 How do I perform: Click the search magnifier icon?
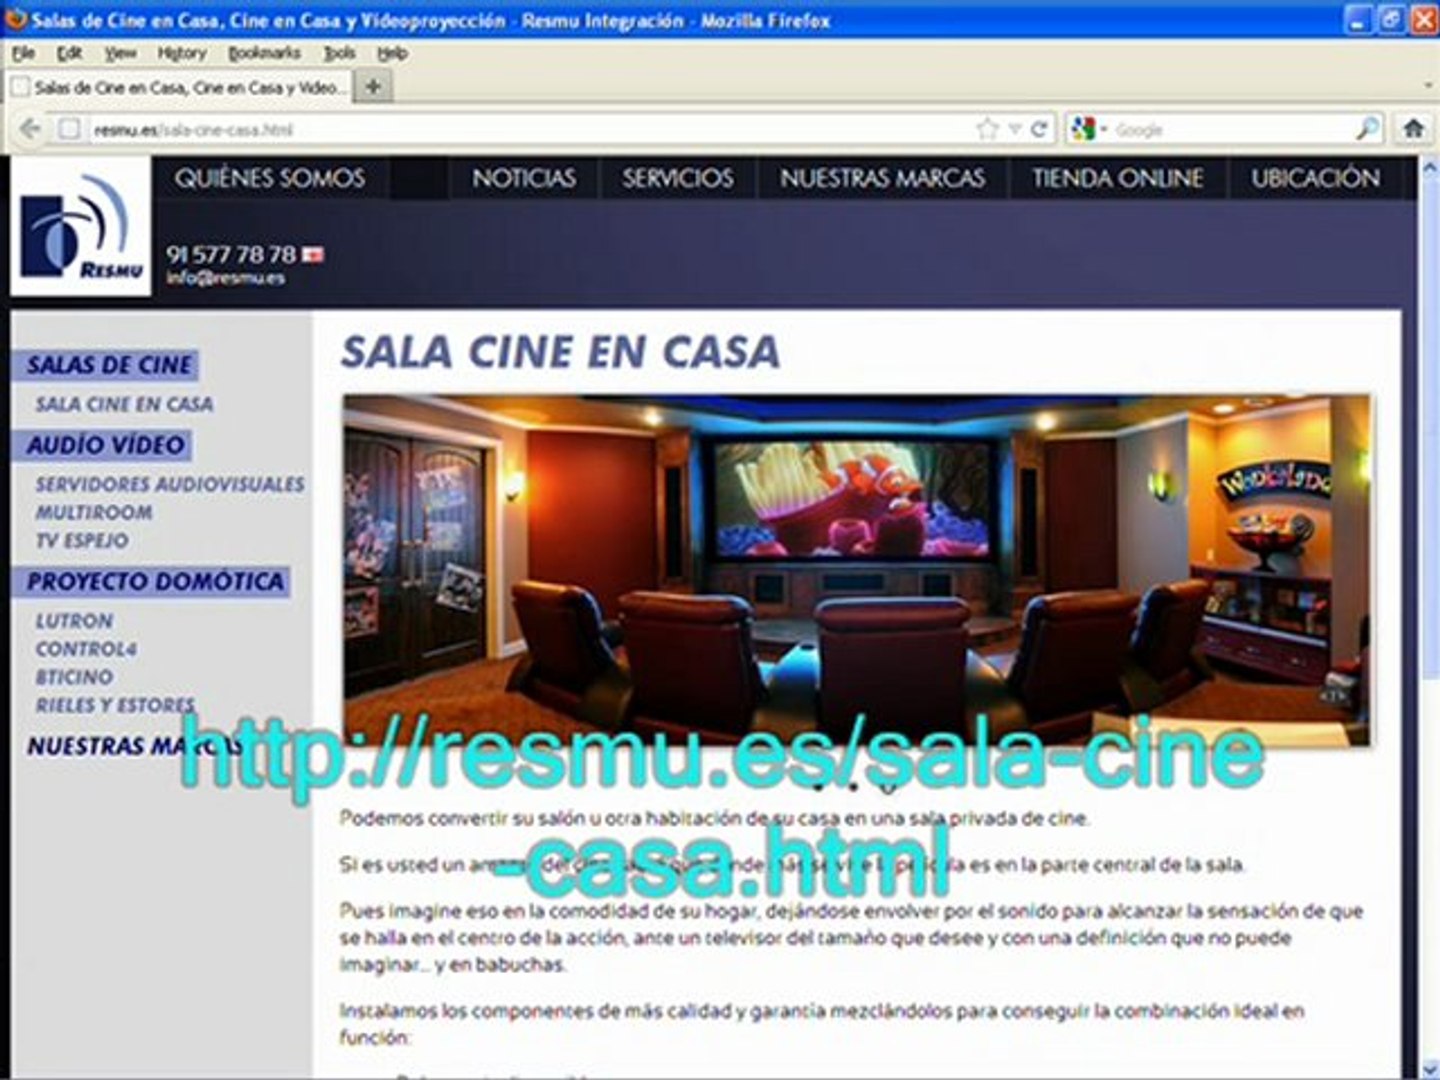(x=1367, y=129)
